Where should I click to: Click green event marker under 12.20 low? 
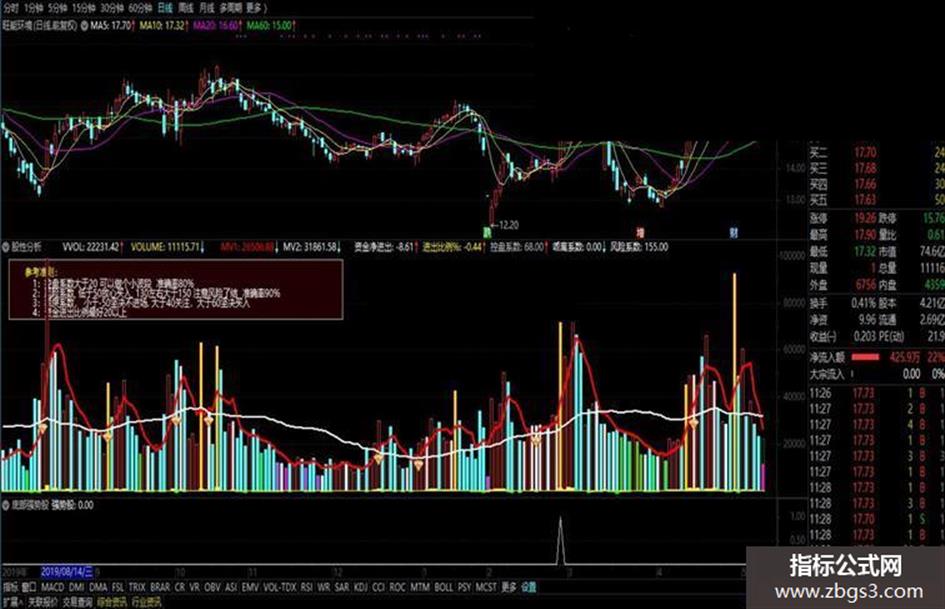tap(487, 232)
